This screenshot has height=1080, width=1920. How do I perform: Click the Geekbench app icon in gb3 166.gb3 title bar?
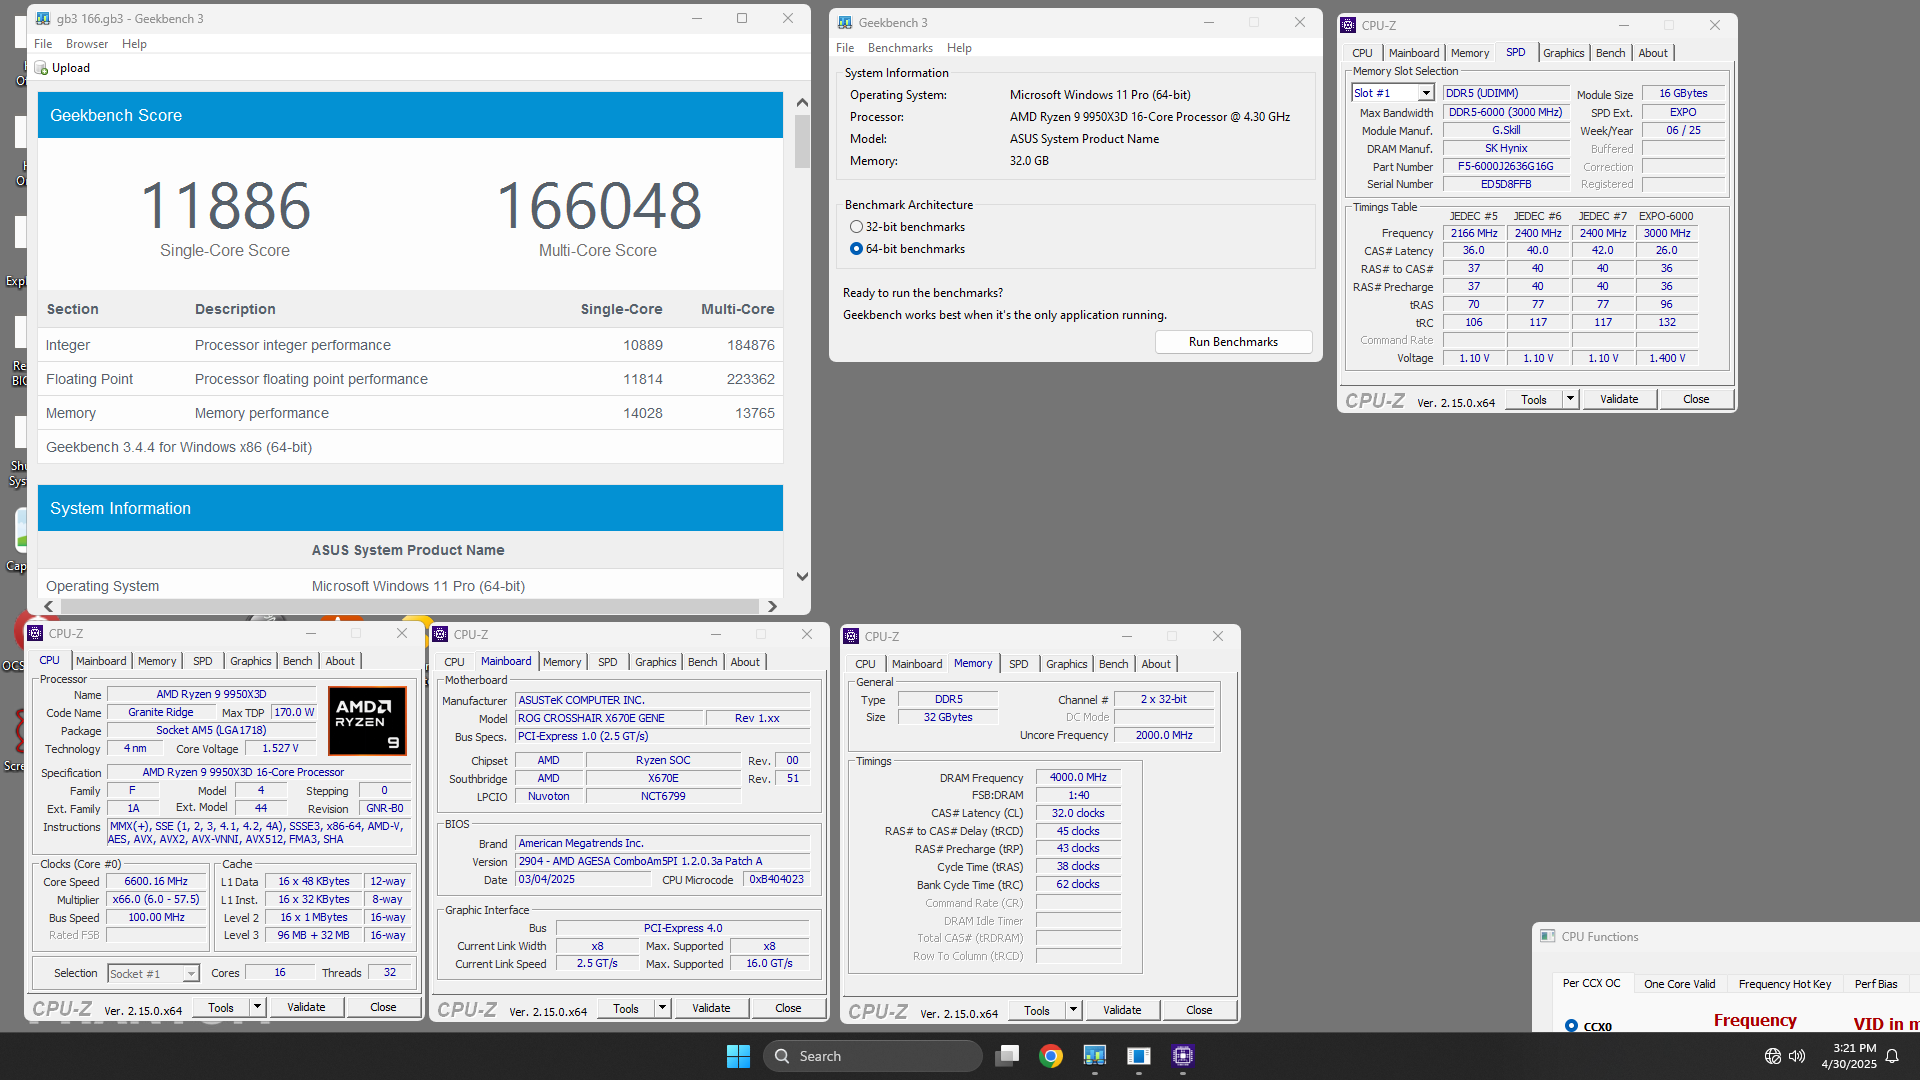pos(43,18)
